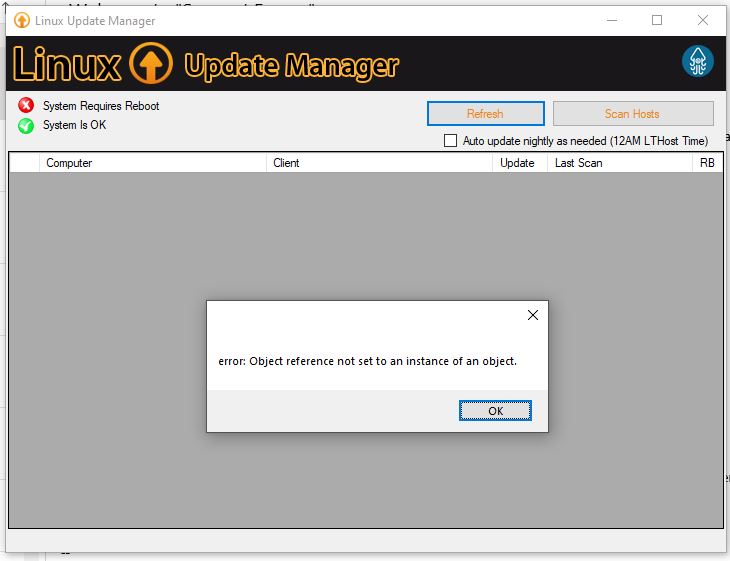
Task: Sort by the Client column header
Action: 380,163
